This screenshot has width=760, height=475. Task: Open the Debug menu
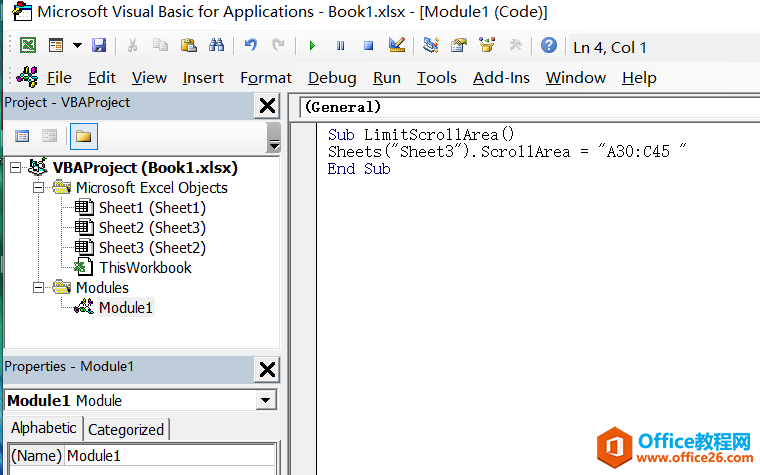point(332,78)
